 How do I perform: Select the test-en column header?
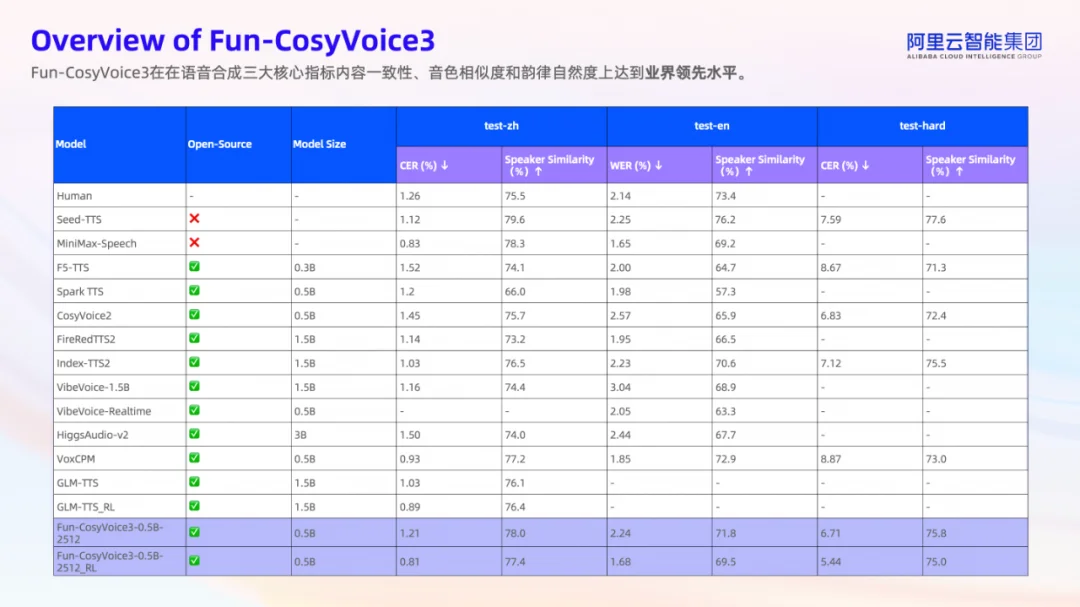[x=712, y=126]
